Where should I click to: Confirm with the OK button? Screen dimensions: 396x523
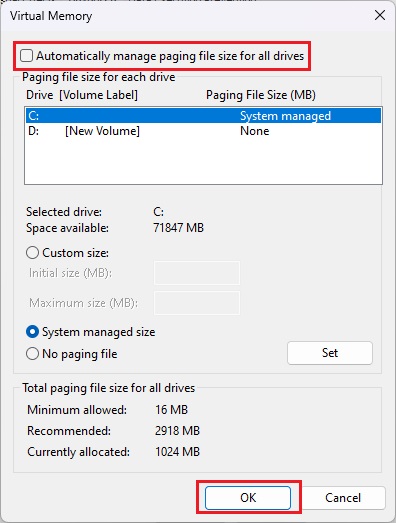click(x=248, y=498)
